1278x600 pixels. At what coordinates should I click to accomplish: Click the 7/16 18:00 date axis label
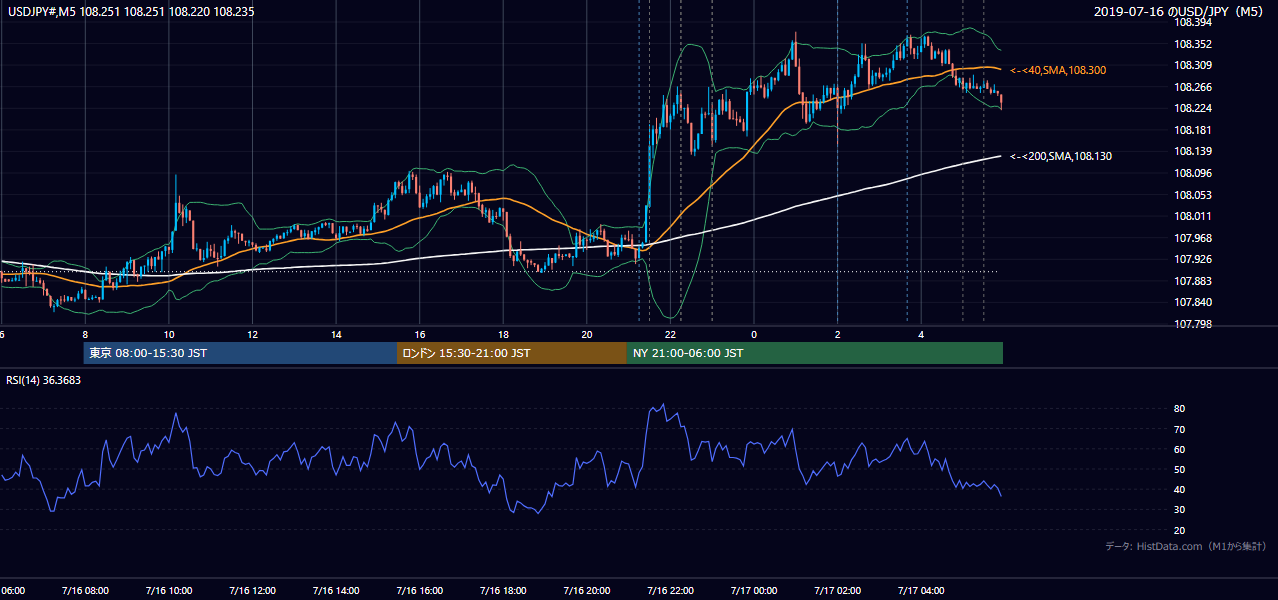503,590
